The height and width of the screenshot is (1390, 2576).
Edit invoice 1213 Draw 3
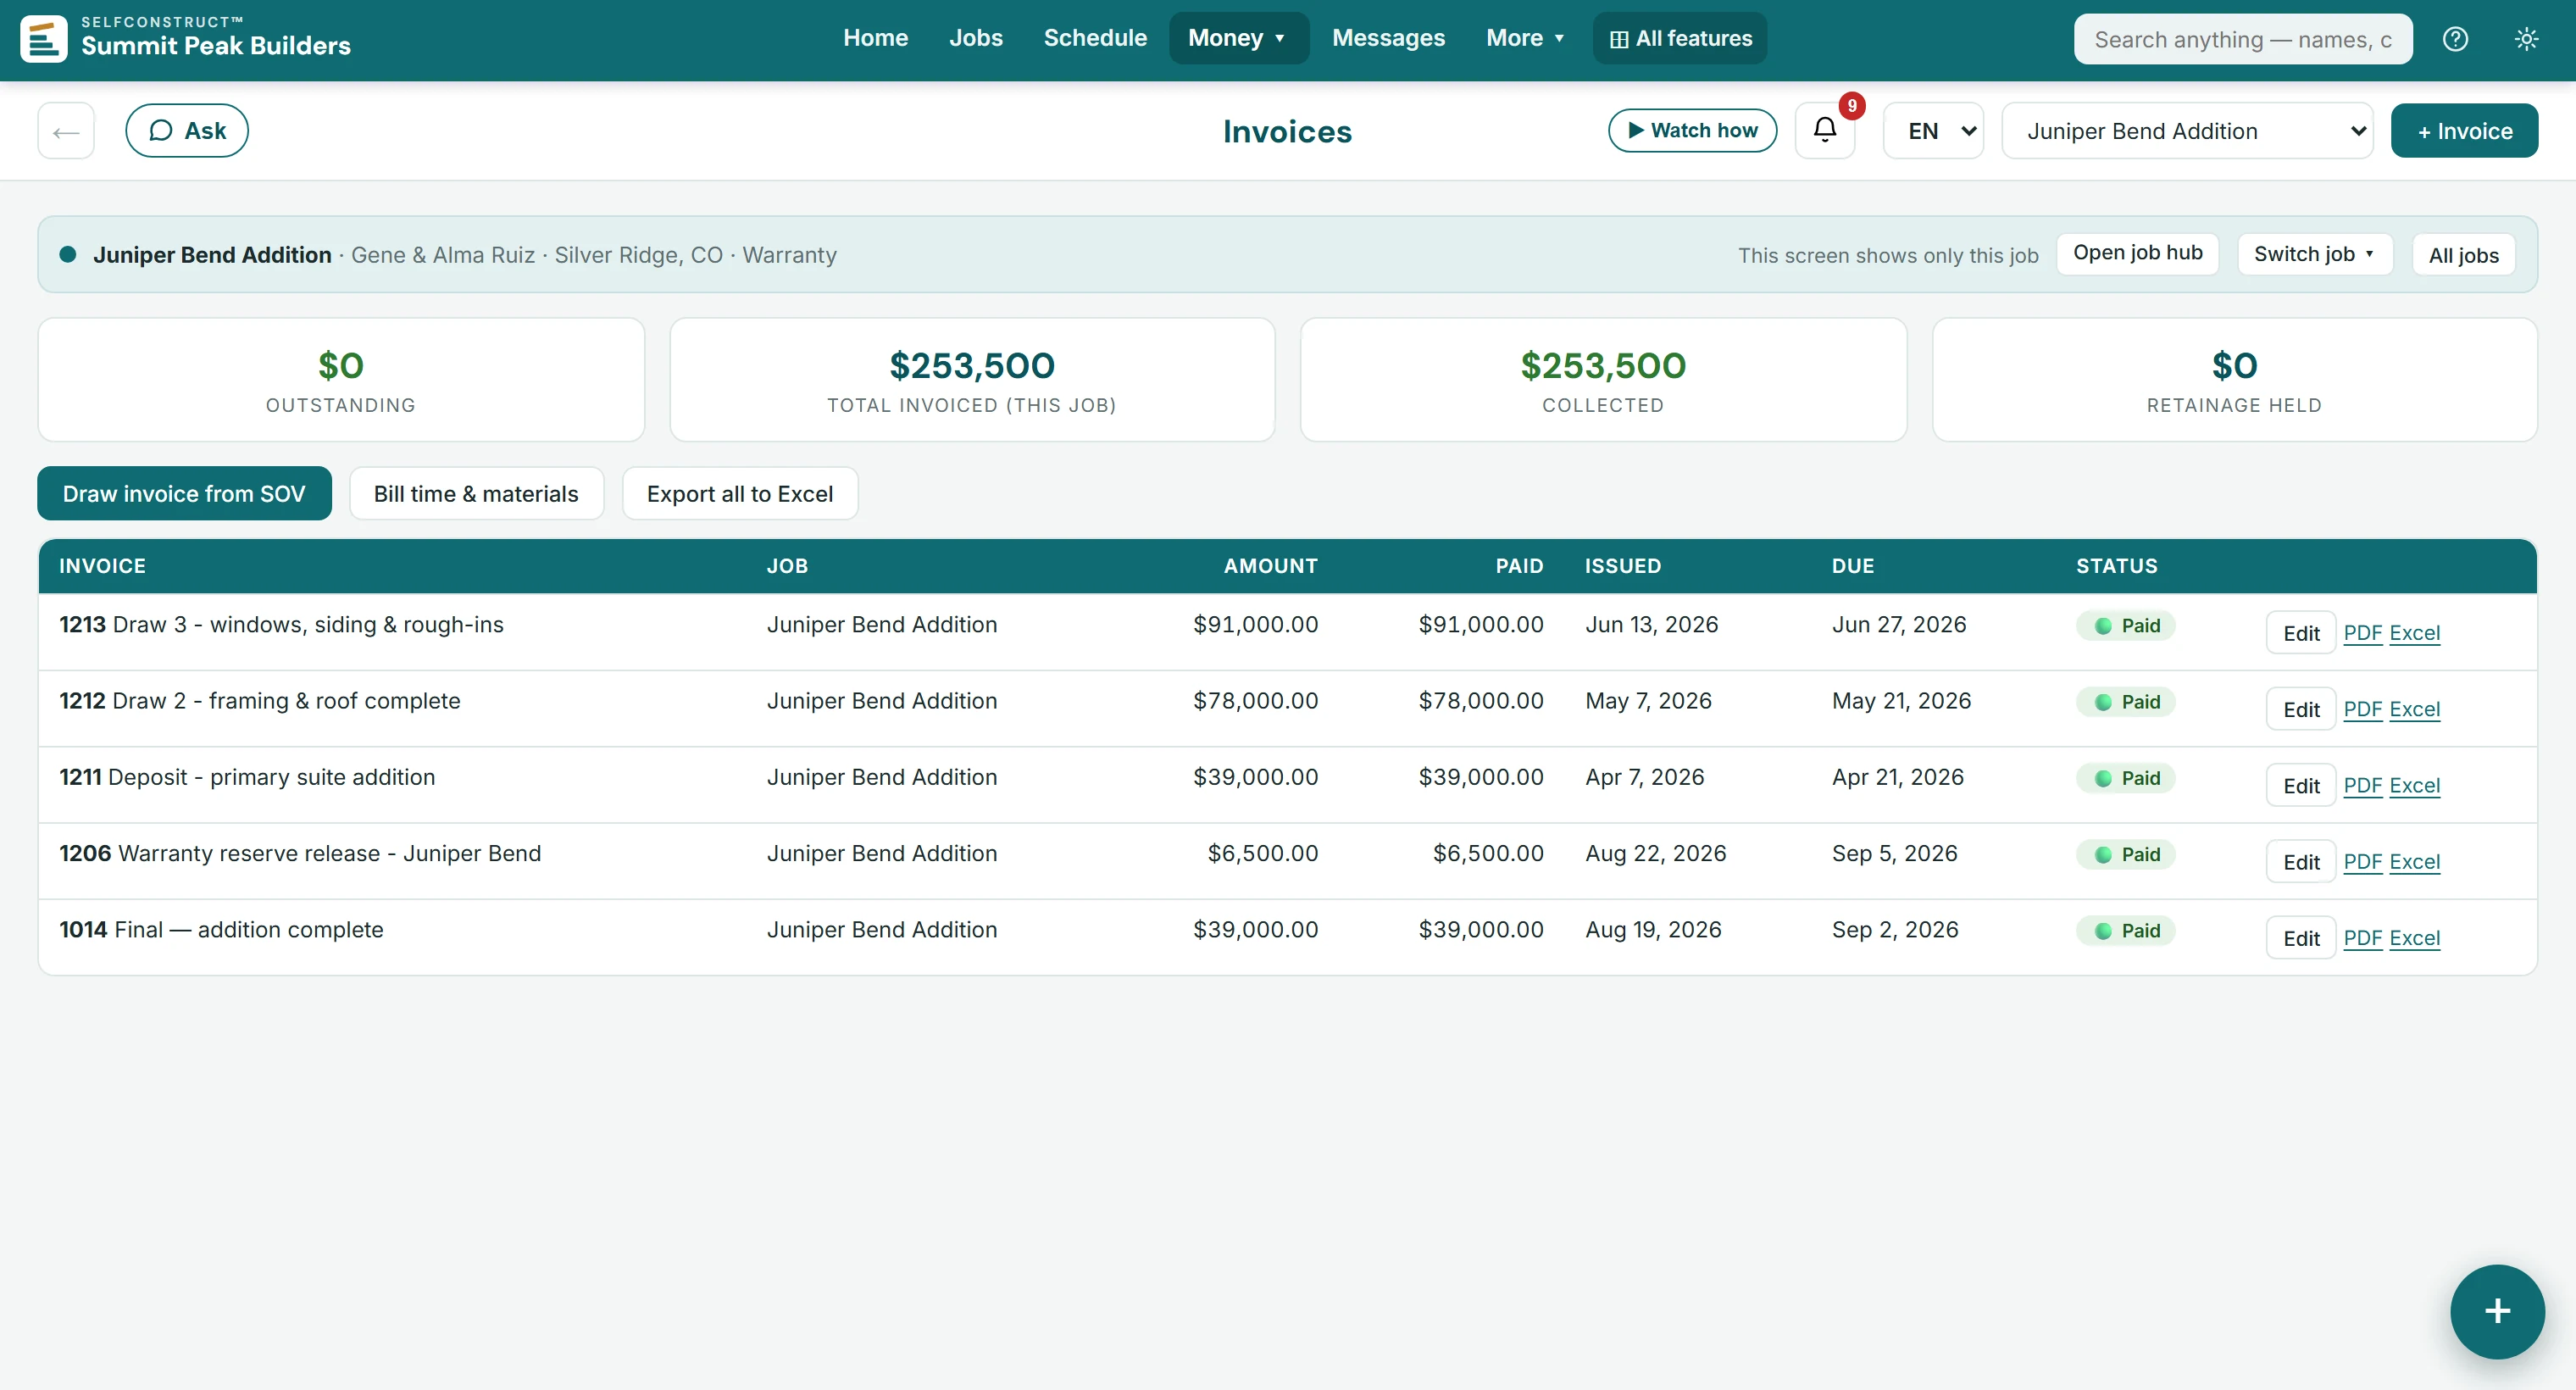coord(2300,633)
